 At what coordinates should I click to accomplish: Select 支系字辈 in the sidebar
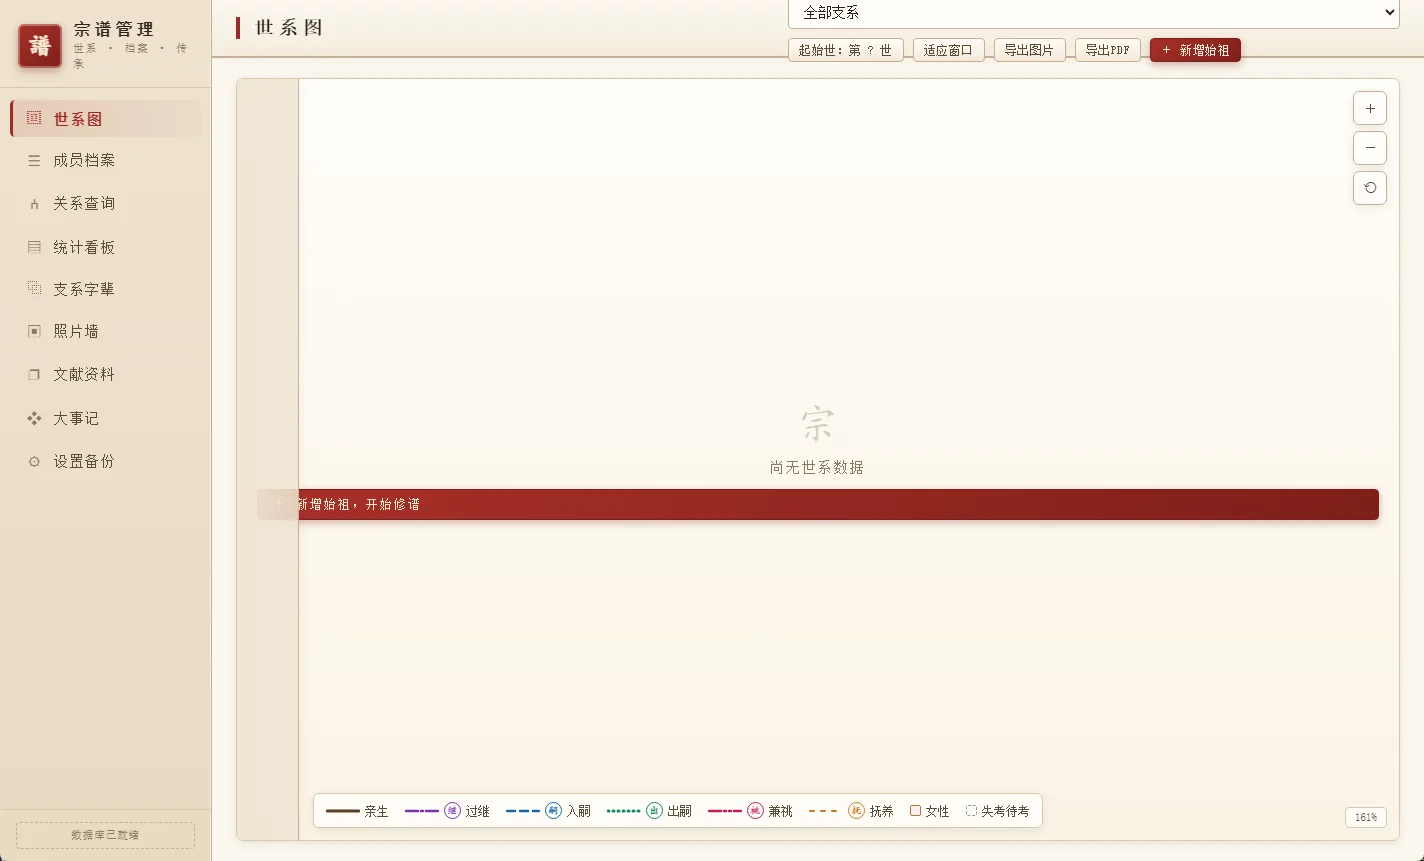click(x=106, y=289)
